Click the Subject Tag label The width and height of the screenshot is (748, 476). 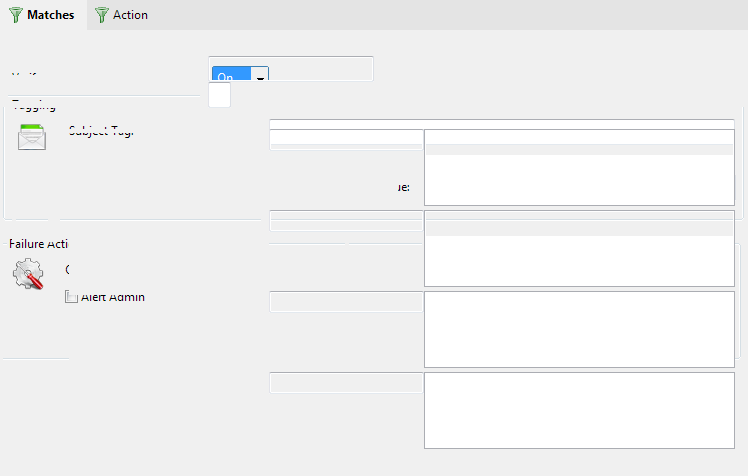101,131
